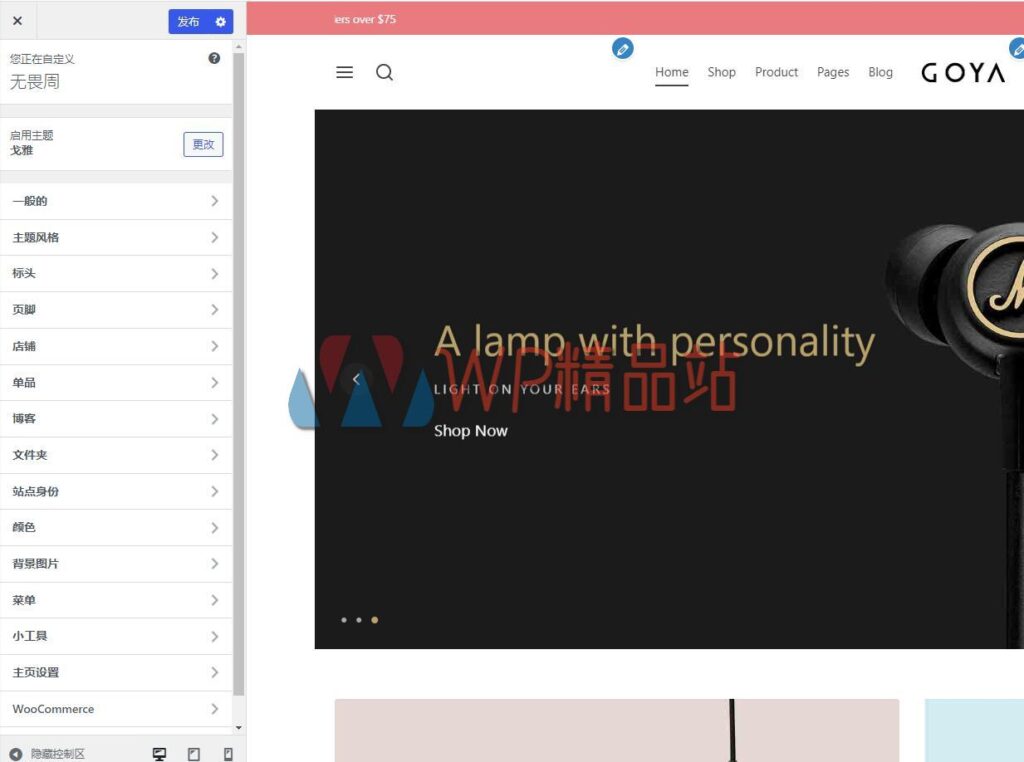
Task: Open the hamburger menu in the preview
Action: click(x=344, y=72)
